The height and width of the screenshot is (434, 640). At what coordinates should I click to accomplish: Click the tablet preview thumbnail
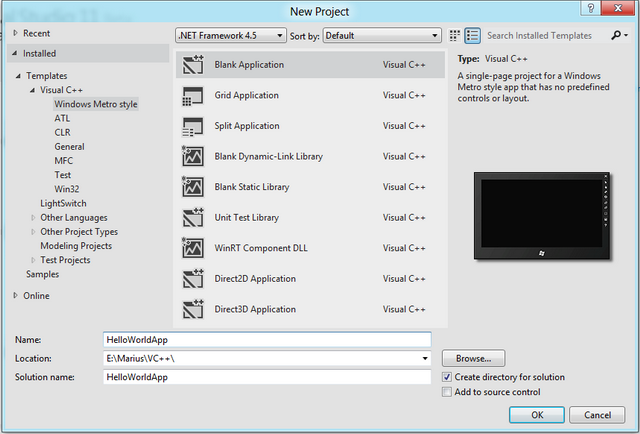click(x=542, y=216)
